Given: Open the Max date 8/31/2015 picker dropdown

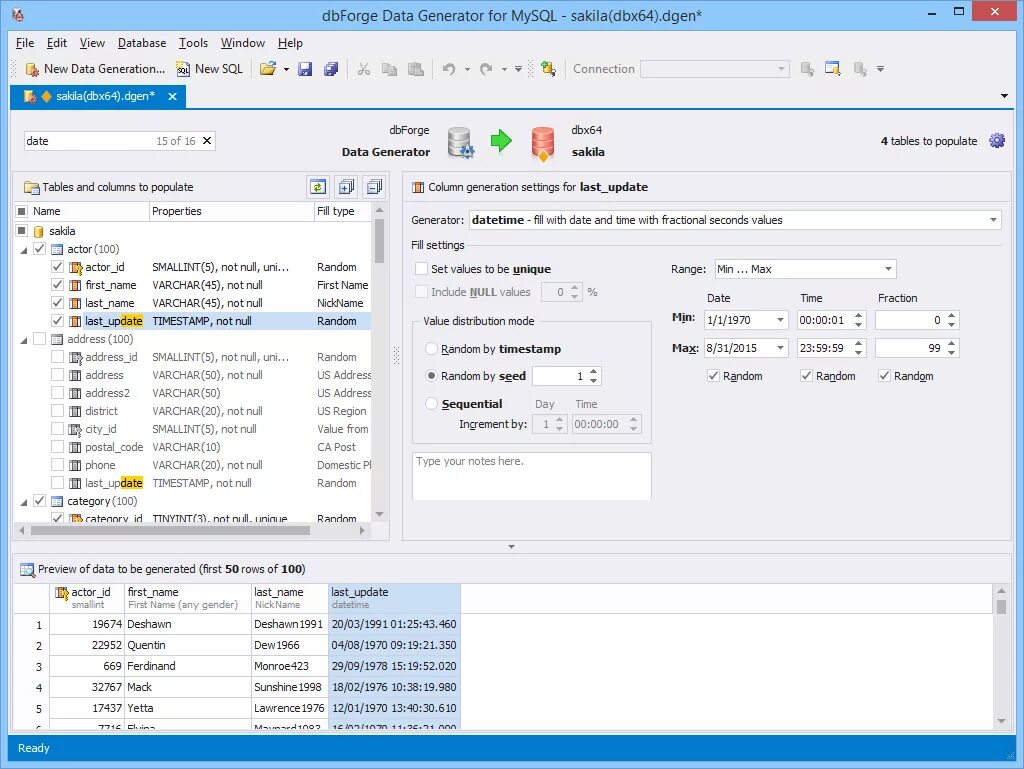Looking at the screenshot, I should (780, 348).
